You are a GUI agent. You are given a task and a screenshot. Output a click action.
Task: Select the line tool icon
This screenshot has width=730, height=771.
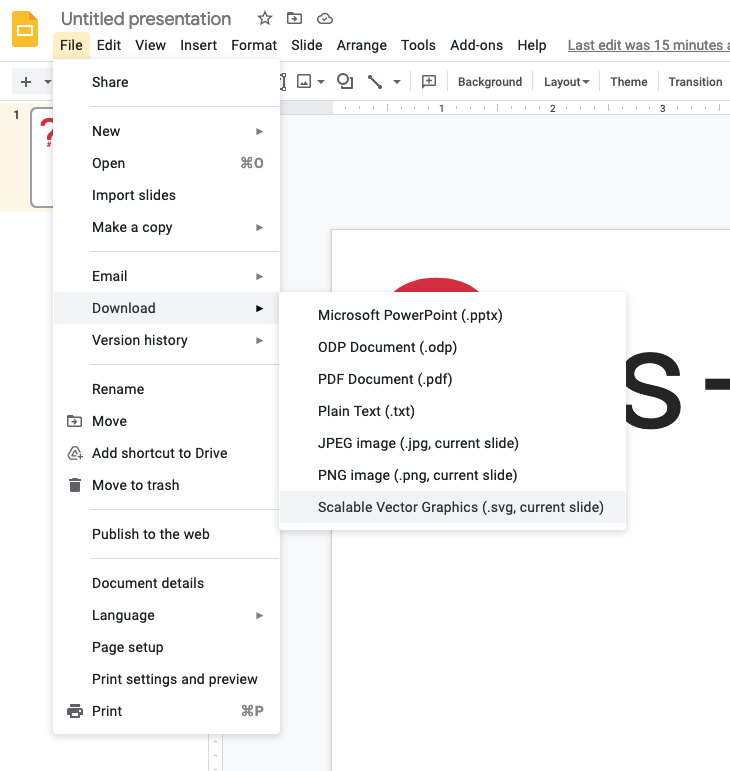click(x=375, y=82)
